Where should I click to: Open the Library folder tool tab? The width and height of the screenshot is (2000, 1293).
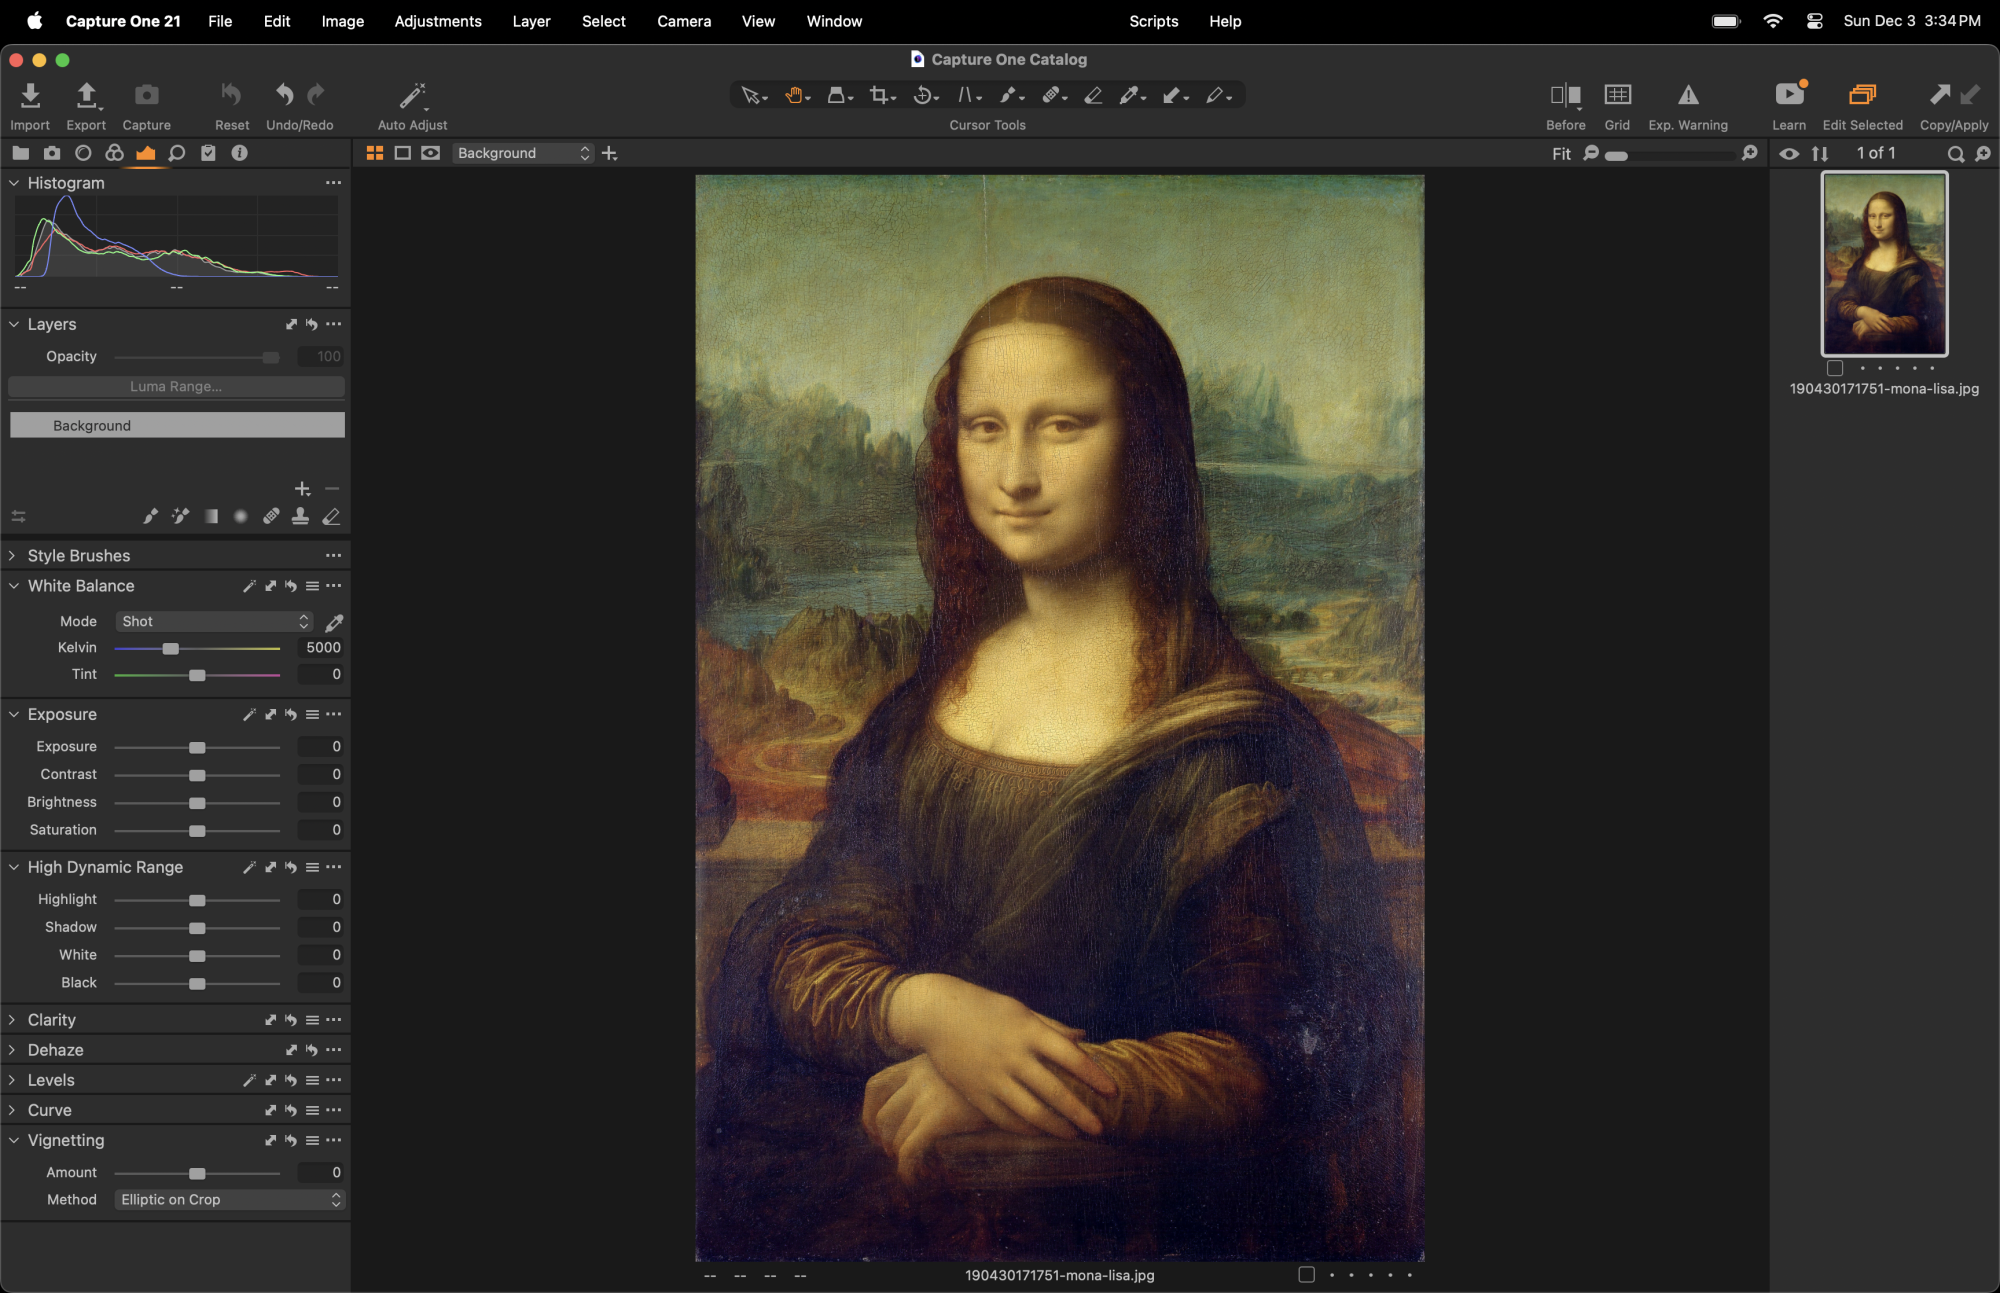20,153
